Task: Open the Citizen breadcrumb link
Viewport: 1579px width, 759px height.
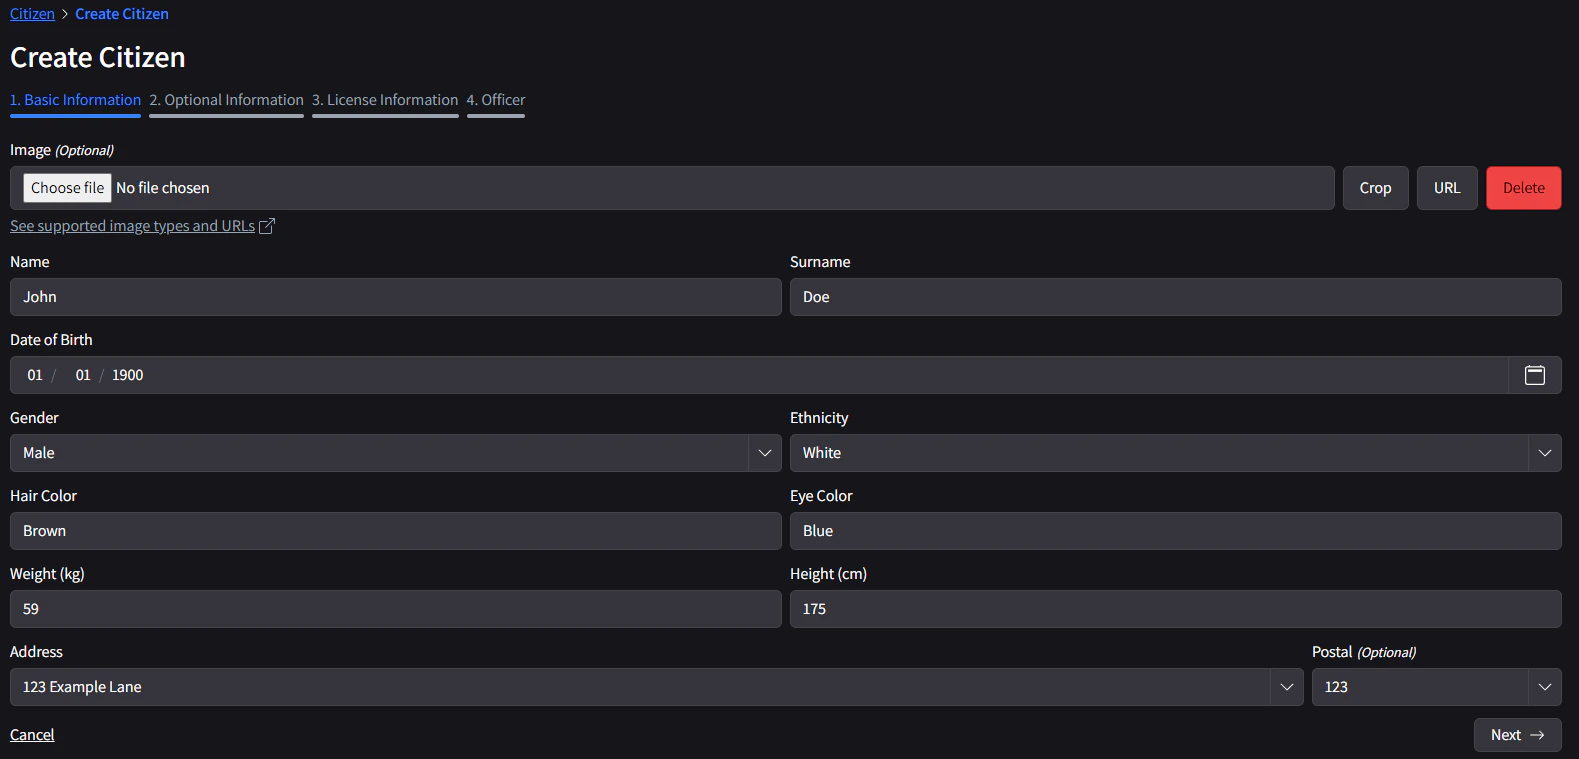Action: 30,13
